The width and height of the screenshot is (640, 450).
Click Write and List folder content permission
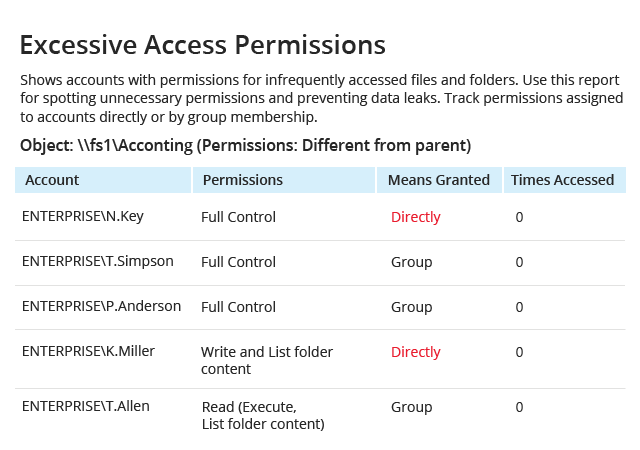click(x=267, y=360)
